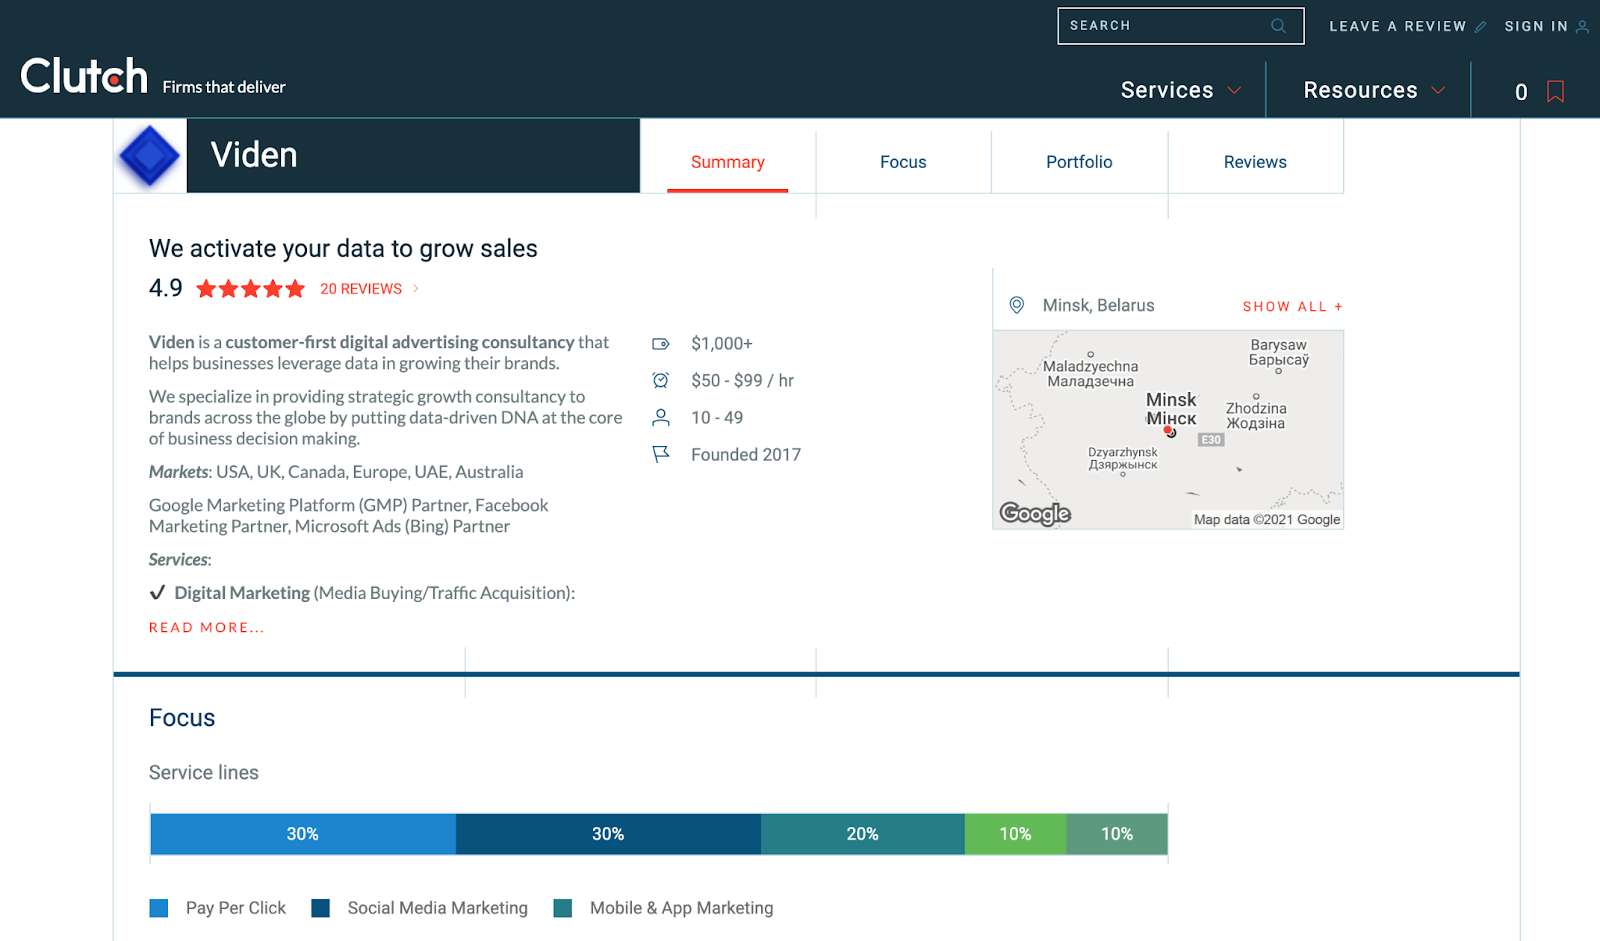
Task: Click the Pay Per Click 30% bar segment
Action: coord(303,834)
